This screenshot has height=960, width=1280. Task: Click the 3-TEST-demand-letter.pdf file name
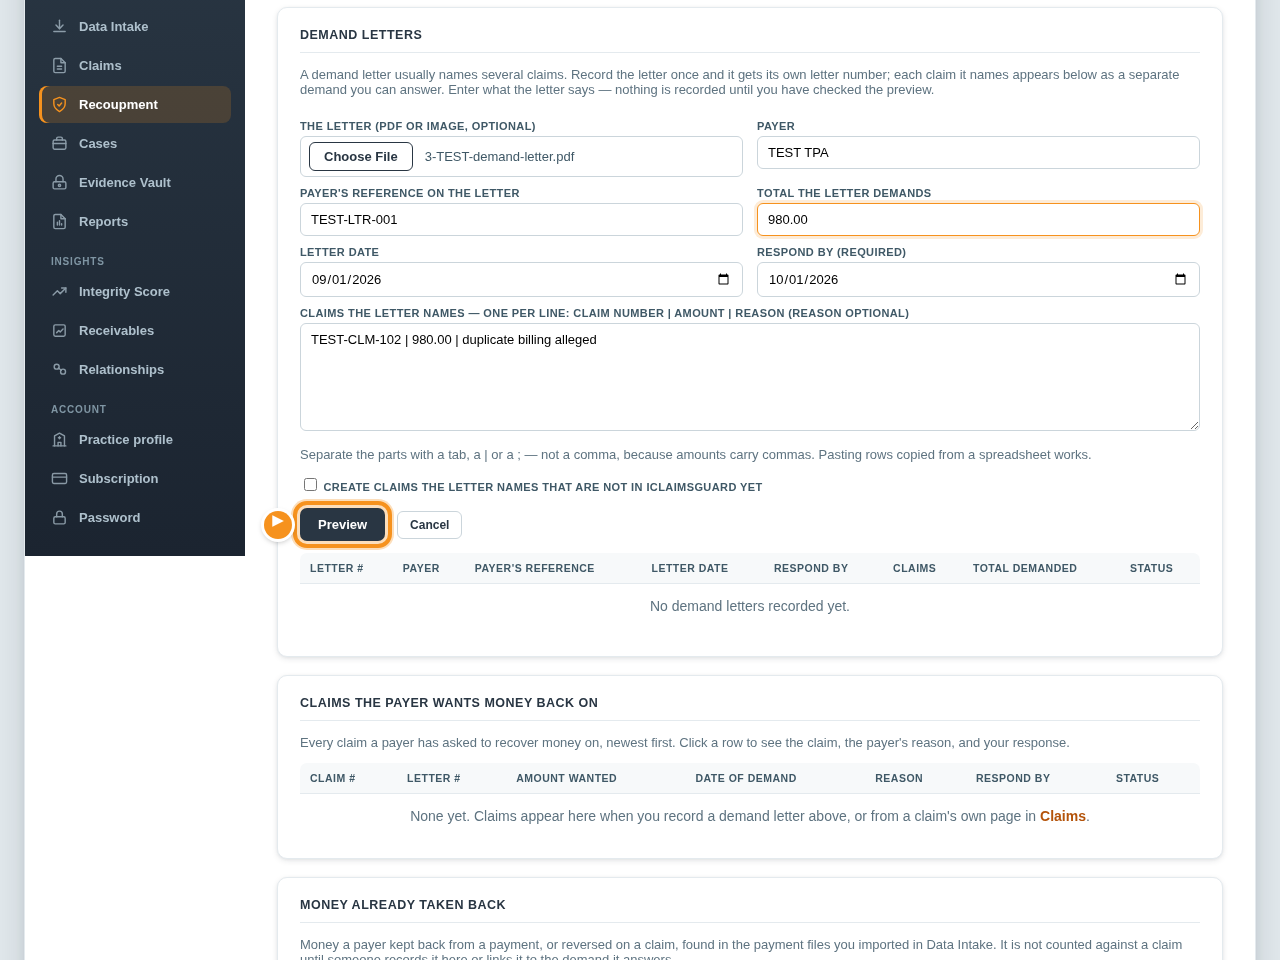click(499, 157)
